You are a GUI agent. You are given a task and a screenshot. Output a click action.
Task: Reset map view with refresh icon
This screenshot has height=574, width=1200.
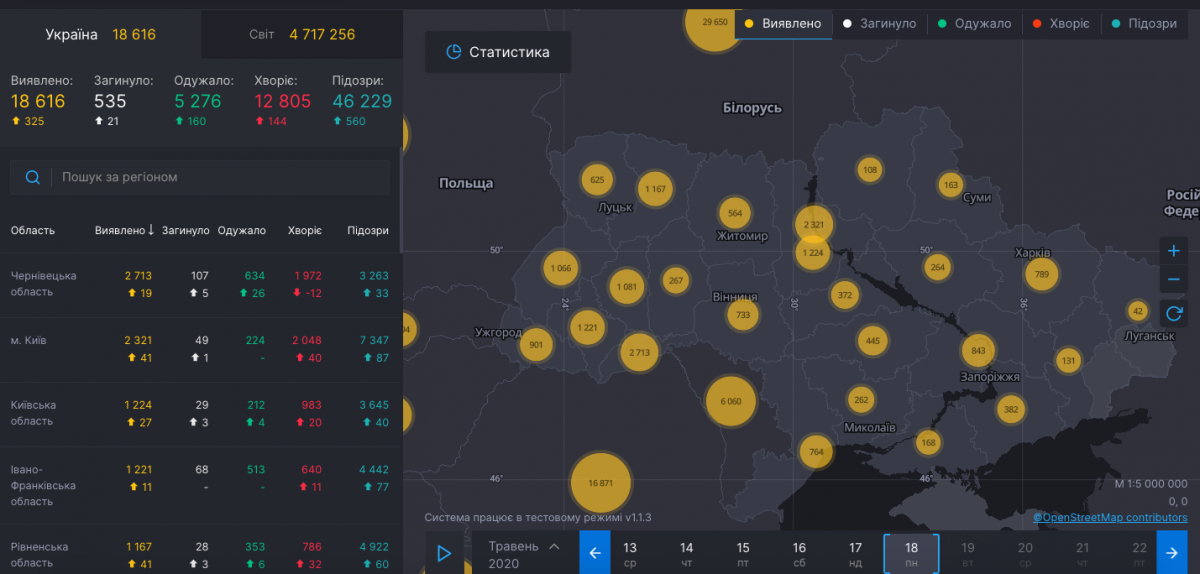[1174, 313]
